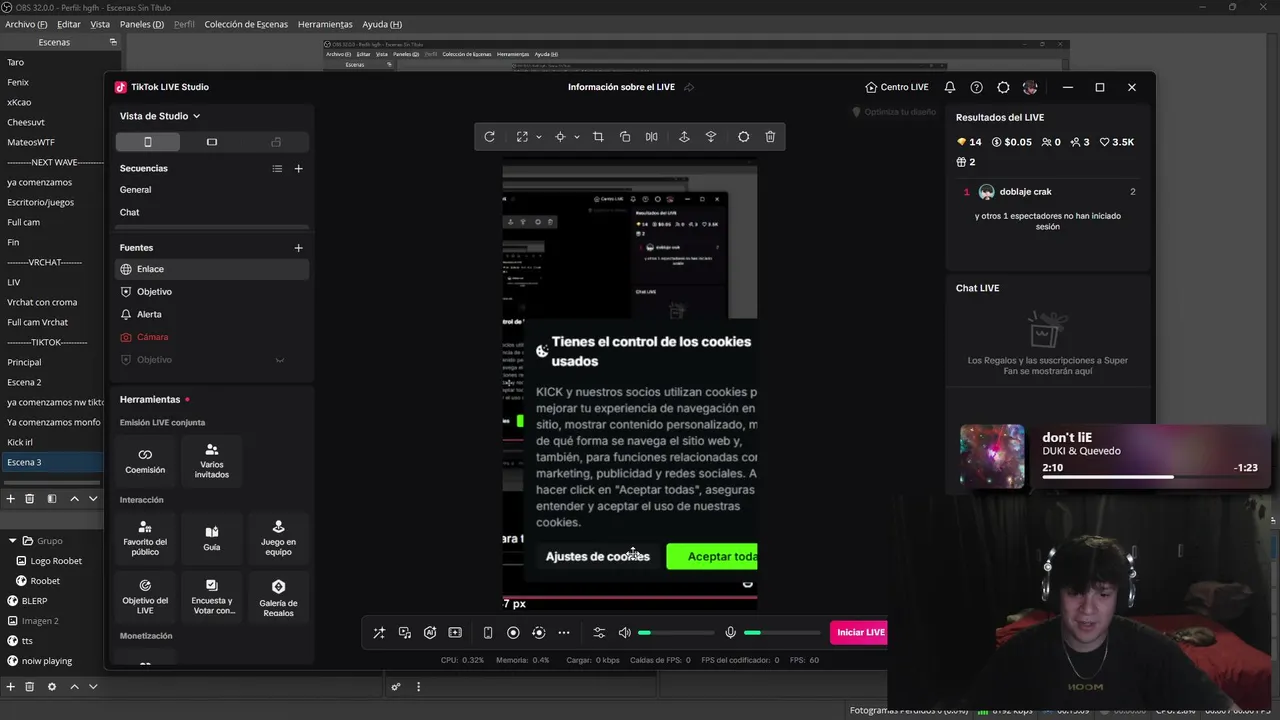Open the Paneles menu in OBS
1280x720 pixels.
point(142,24)
